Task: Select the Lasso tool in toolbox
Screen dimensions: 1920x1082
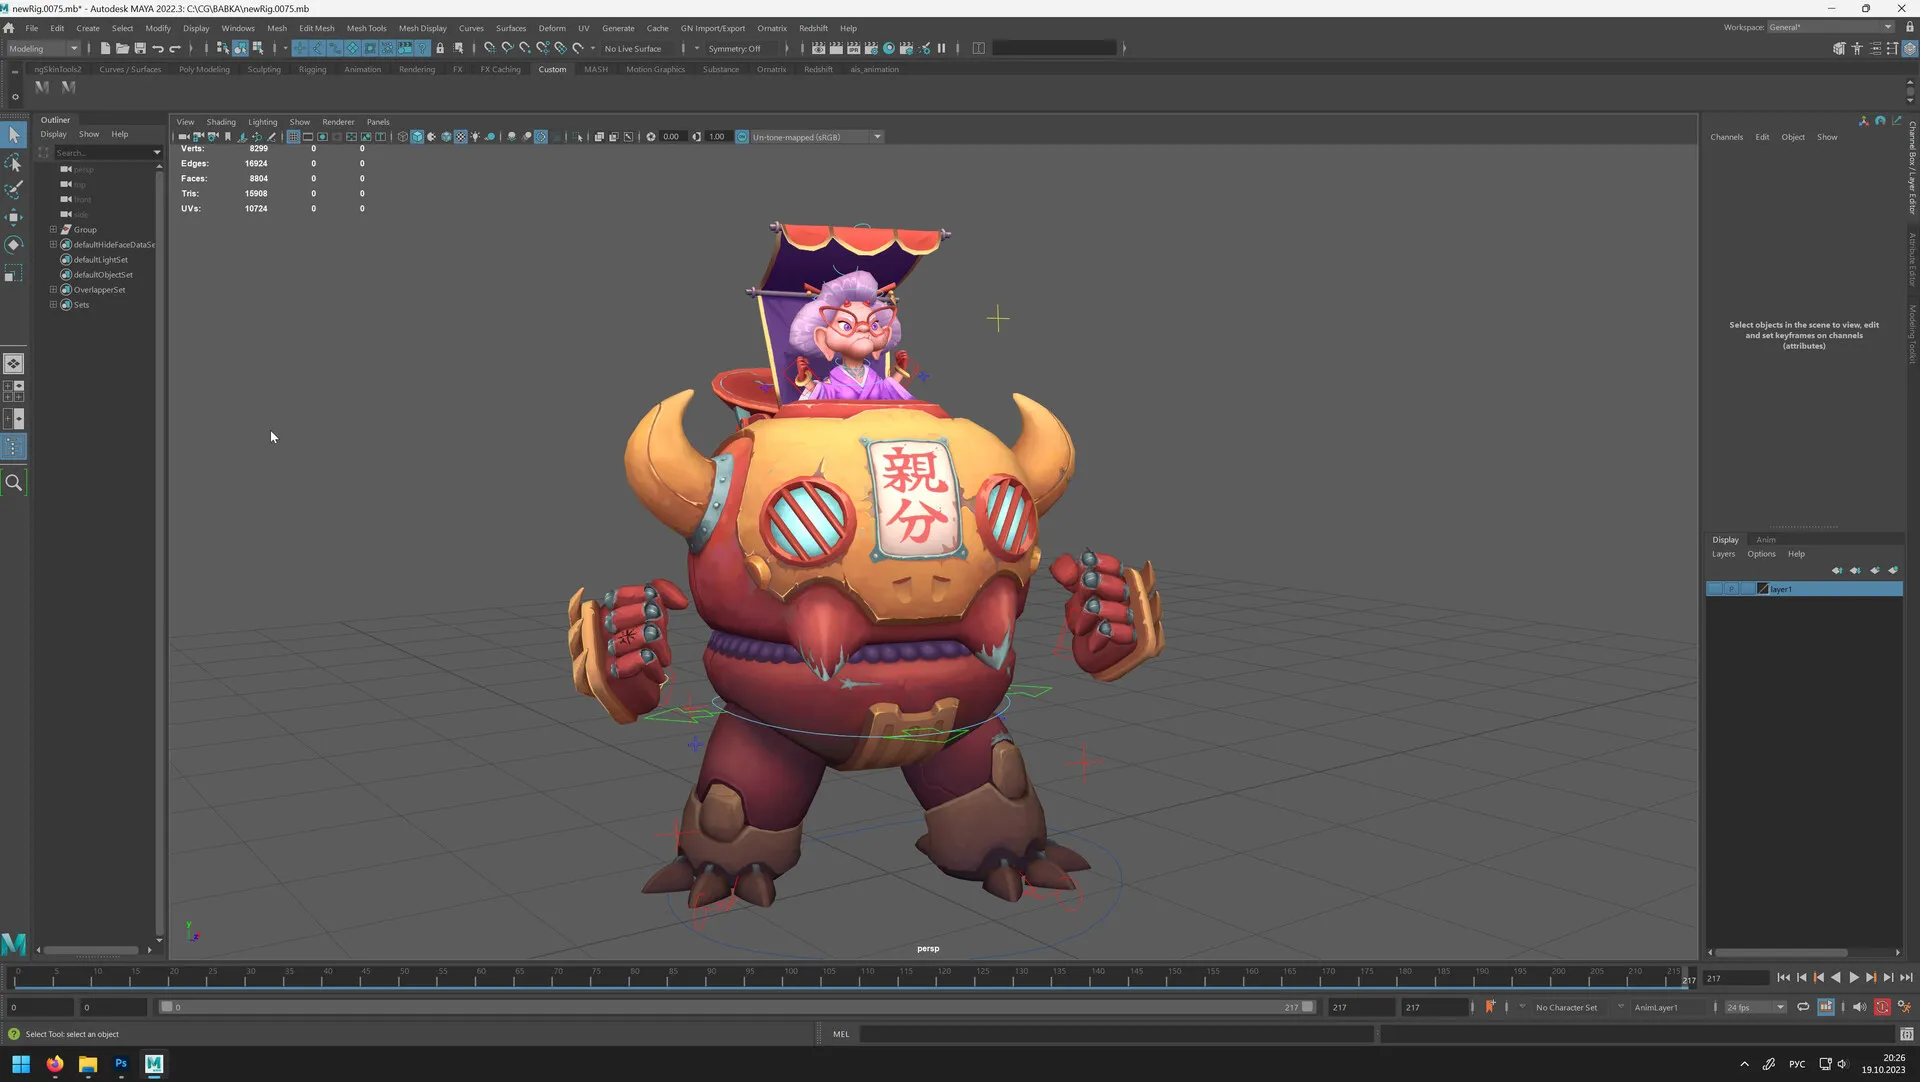Action: pos(13,163)
